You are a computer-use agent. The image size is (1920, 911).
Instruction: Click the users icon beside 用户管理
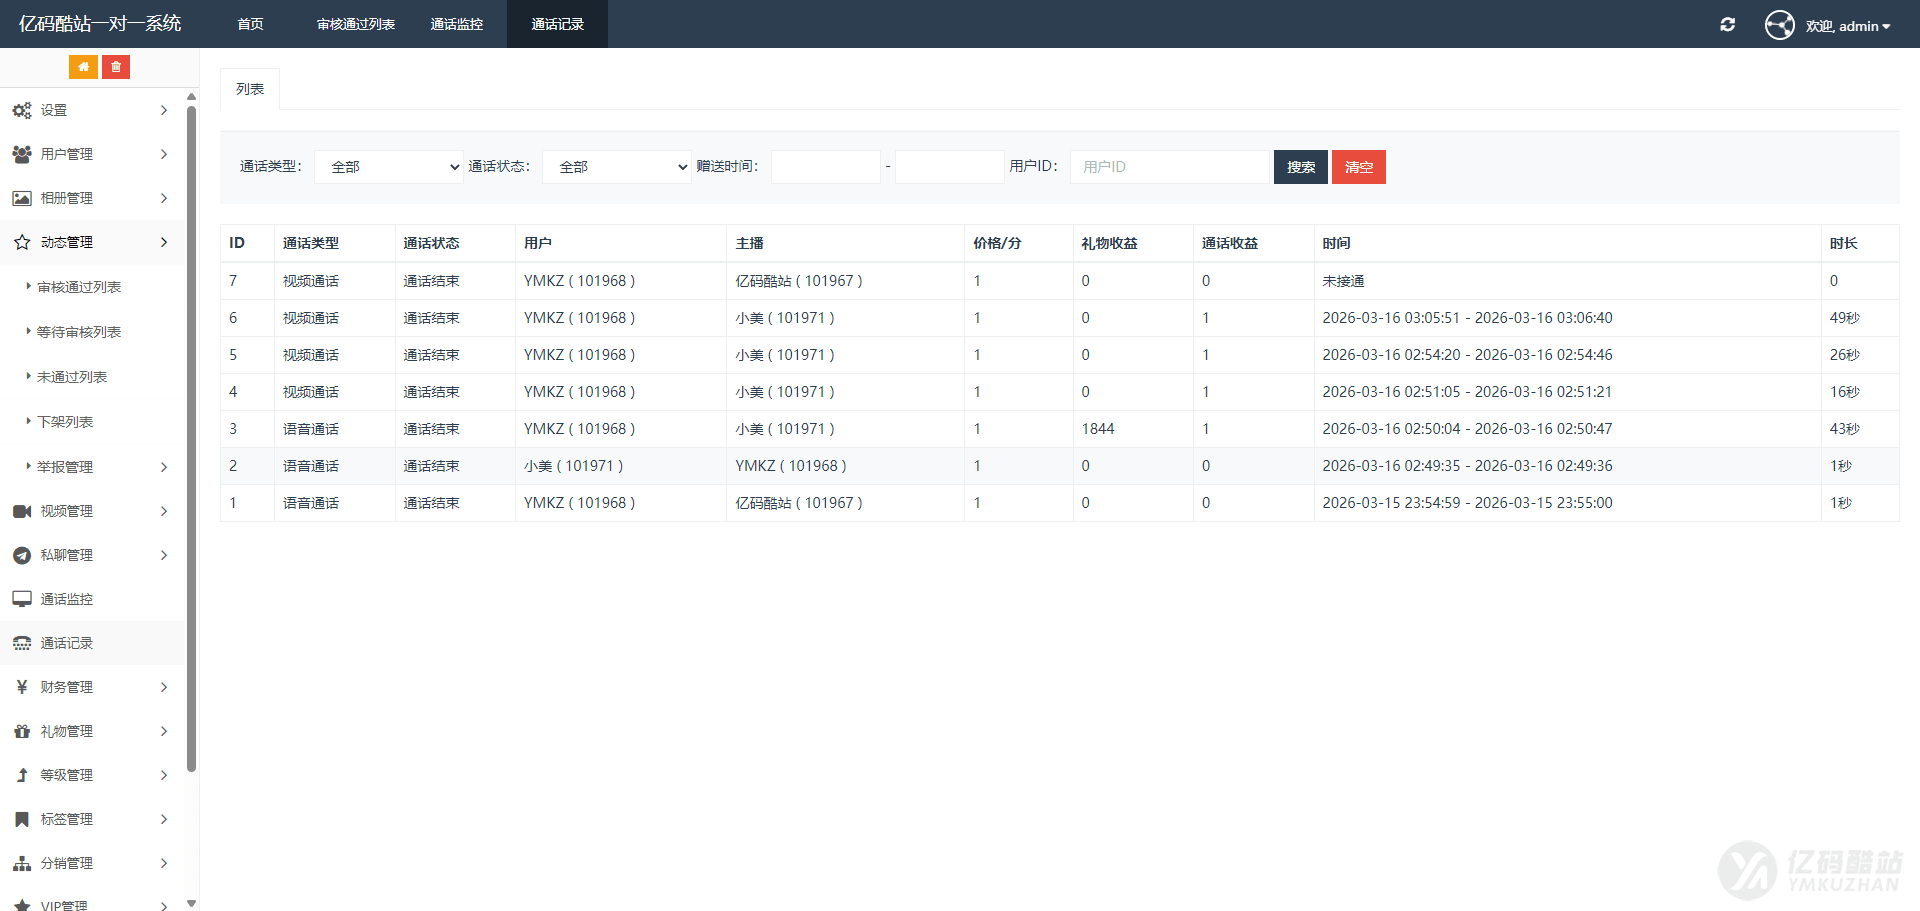coord(21,154)
